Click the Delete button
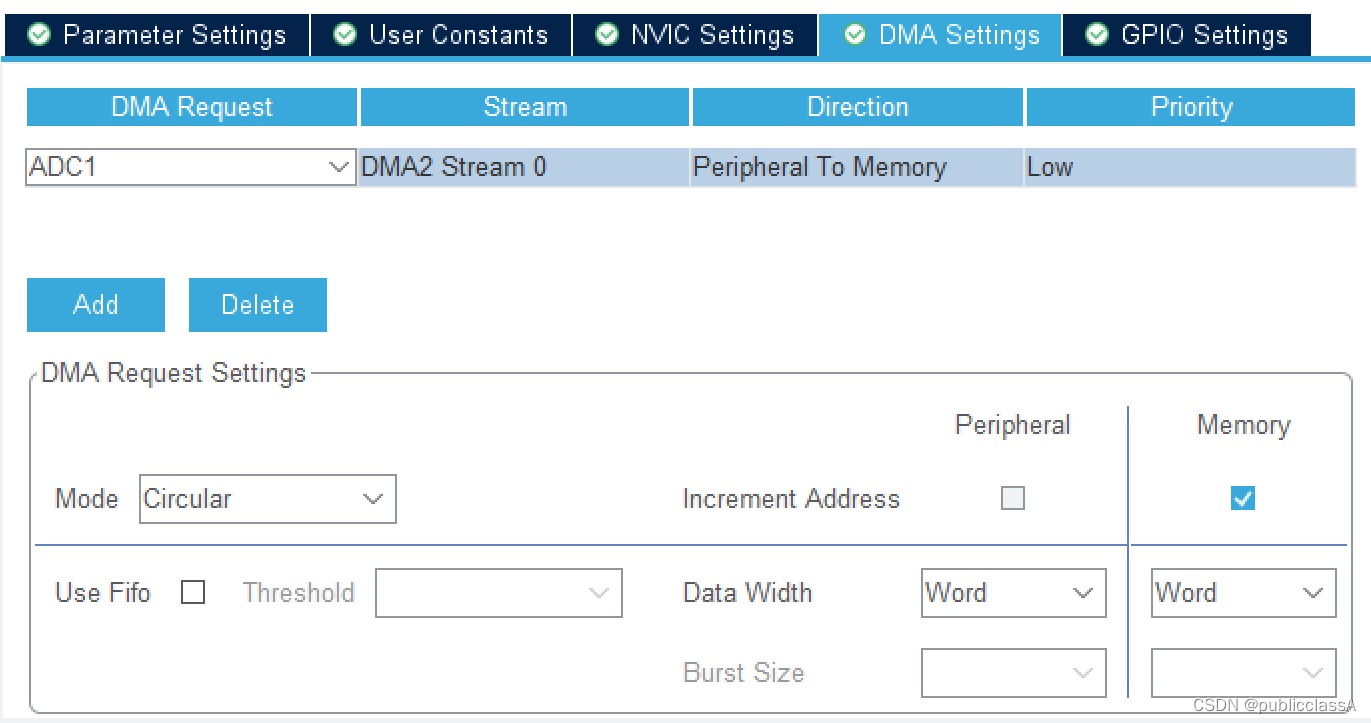1371x723 pixels. tap(258, 305)
